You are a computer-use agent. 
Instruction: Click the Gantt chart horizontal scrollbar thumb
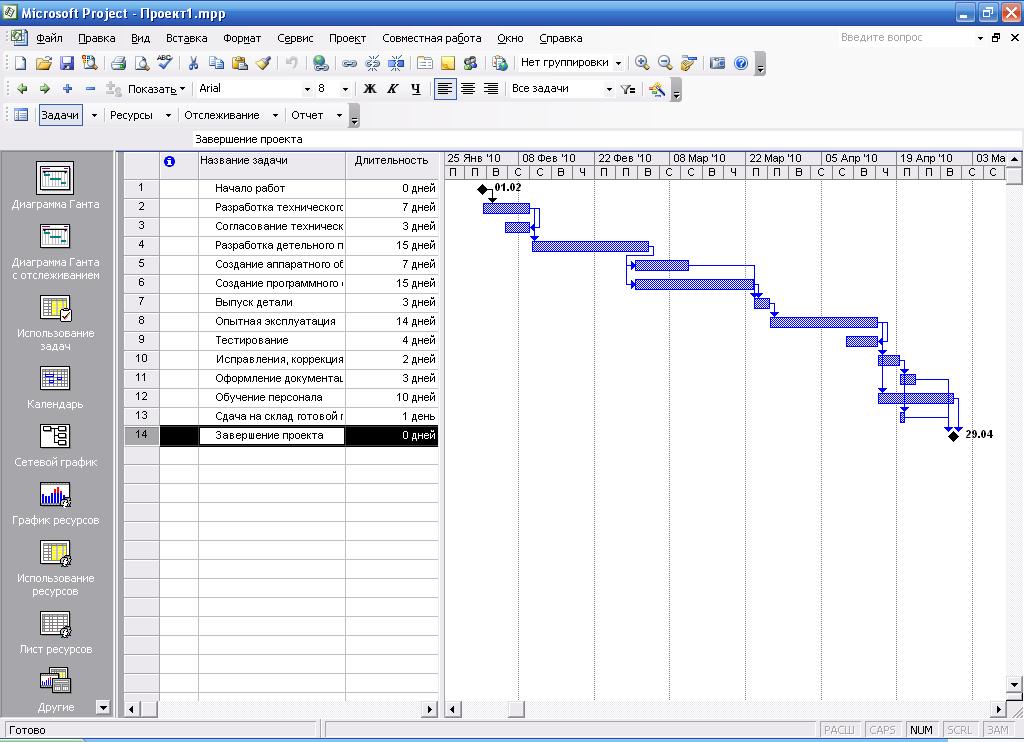[x=516, y=709]
